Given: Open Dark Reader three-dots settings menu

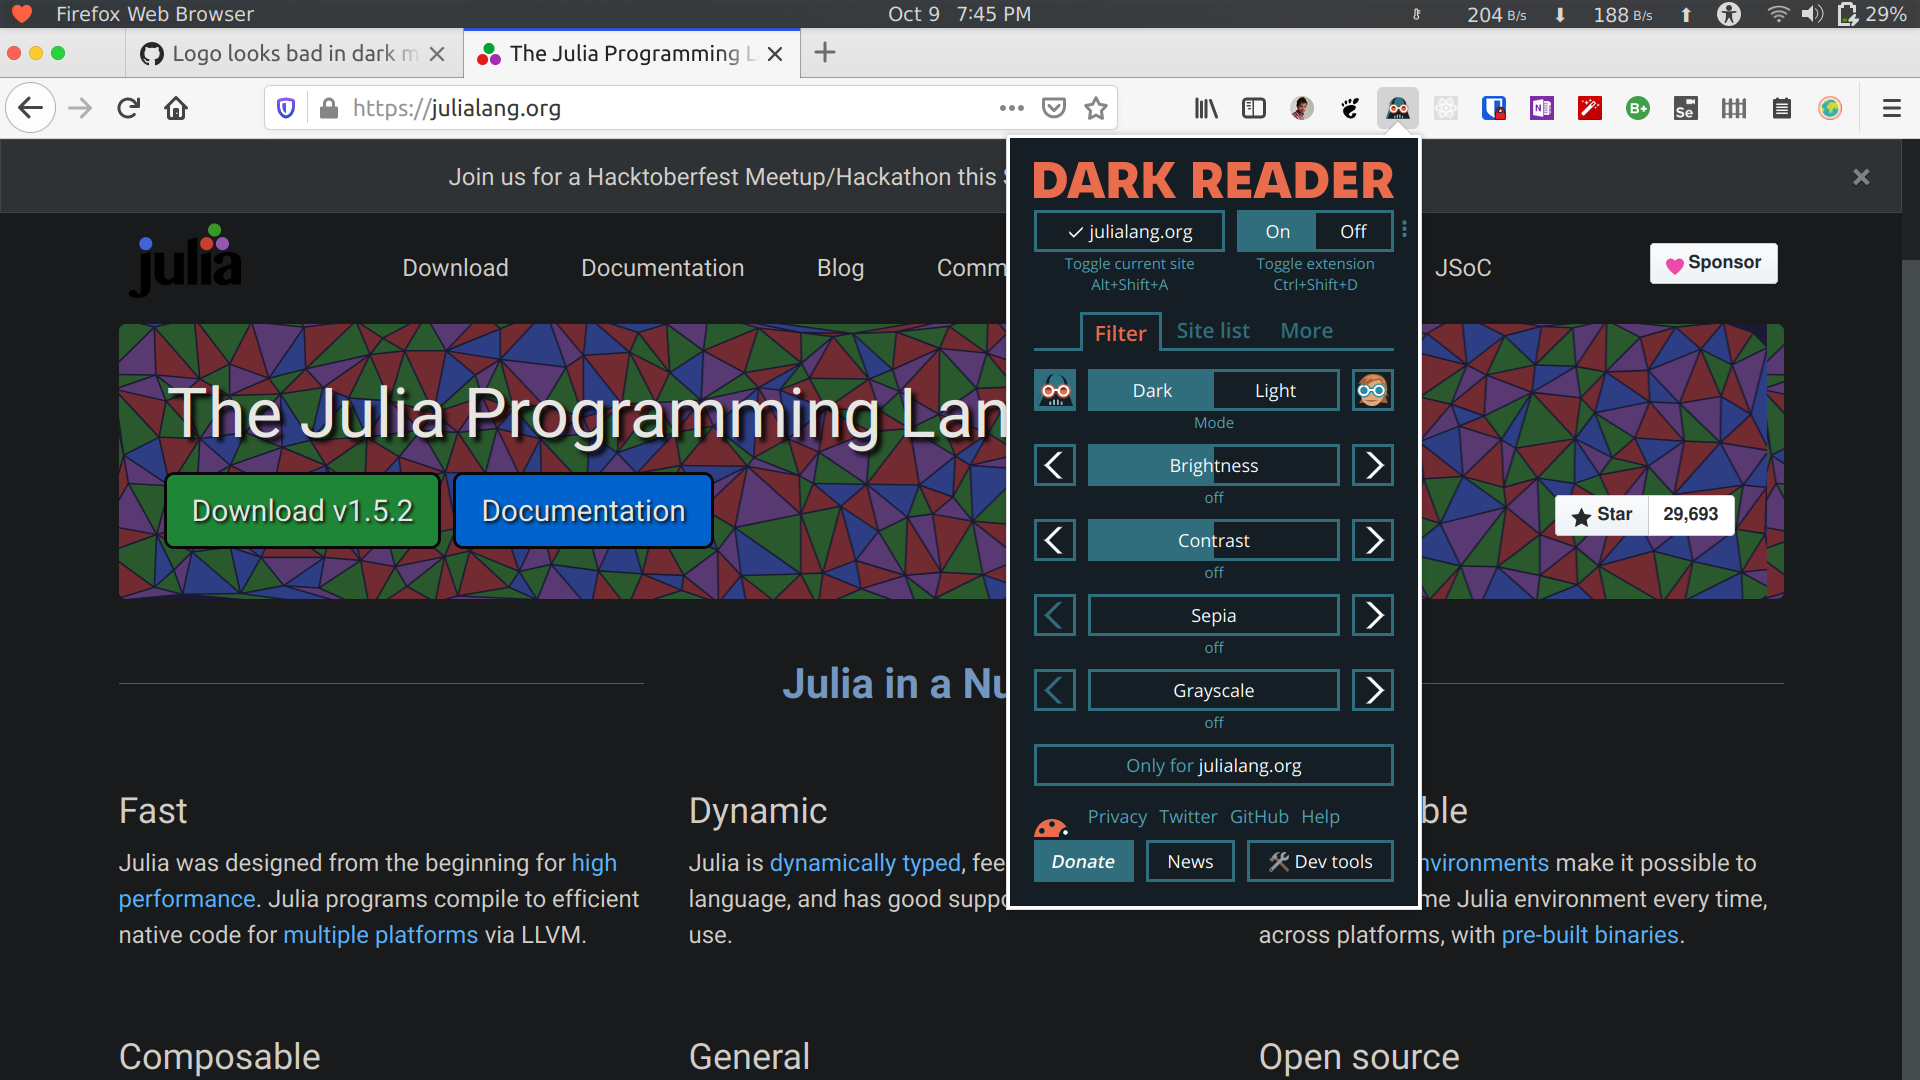Looking at the screenshot, I should pyautogui.click(x=1405, y=230).
